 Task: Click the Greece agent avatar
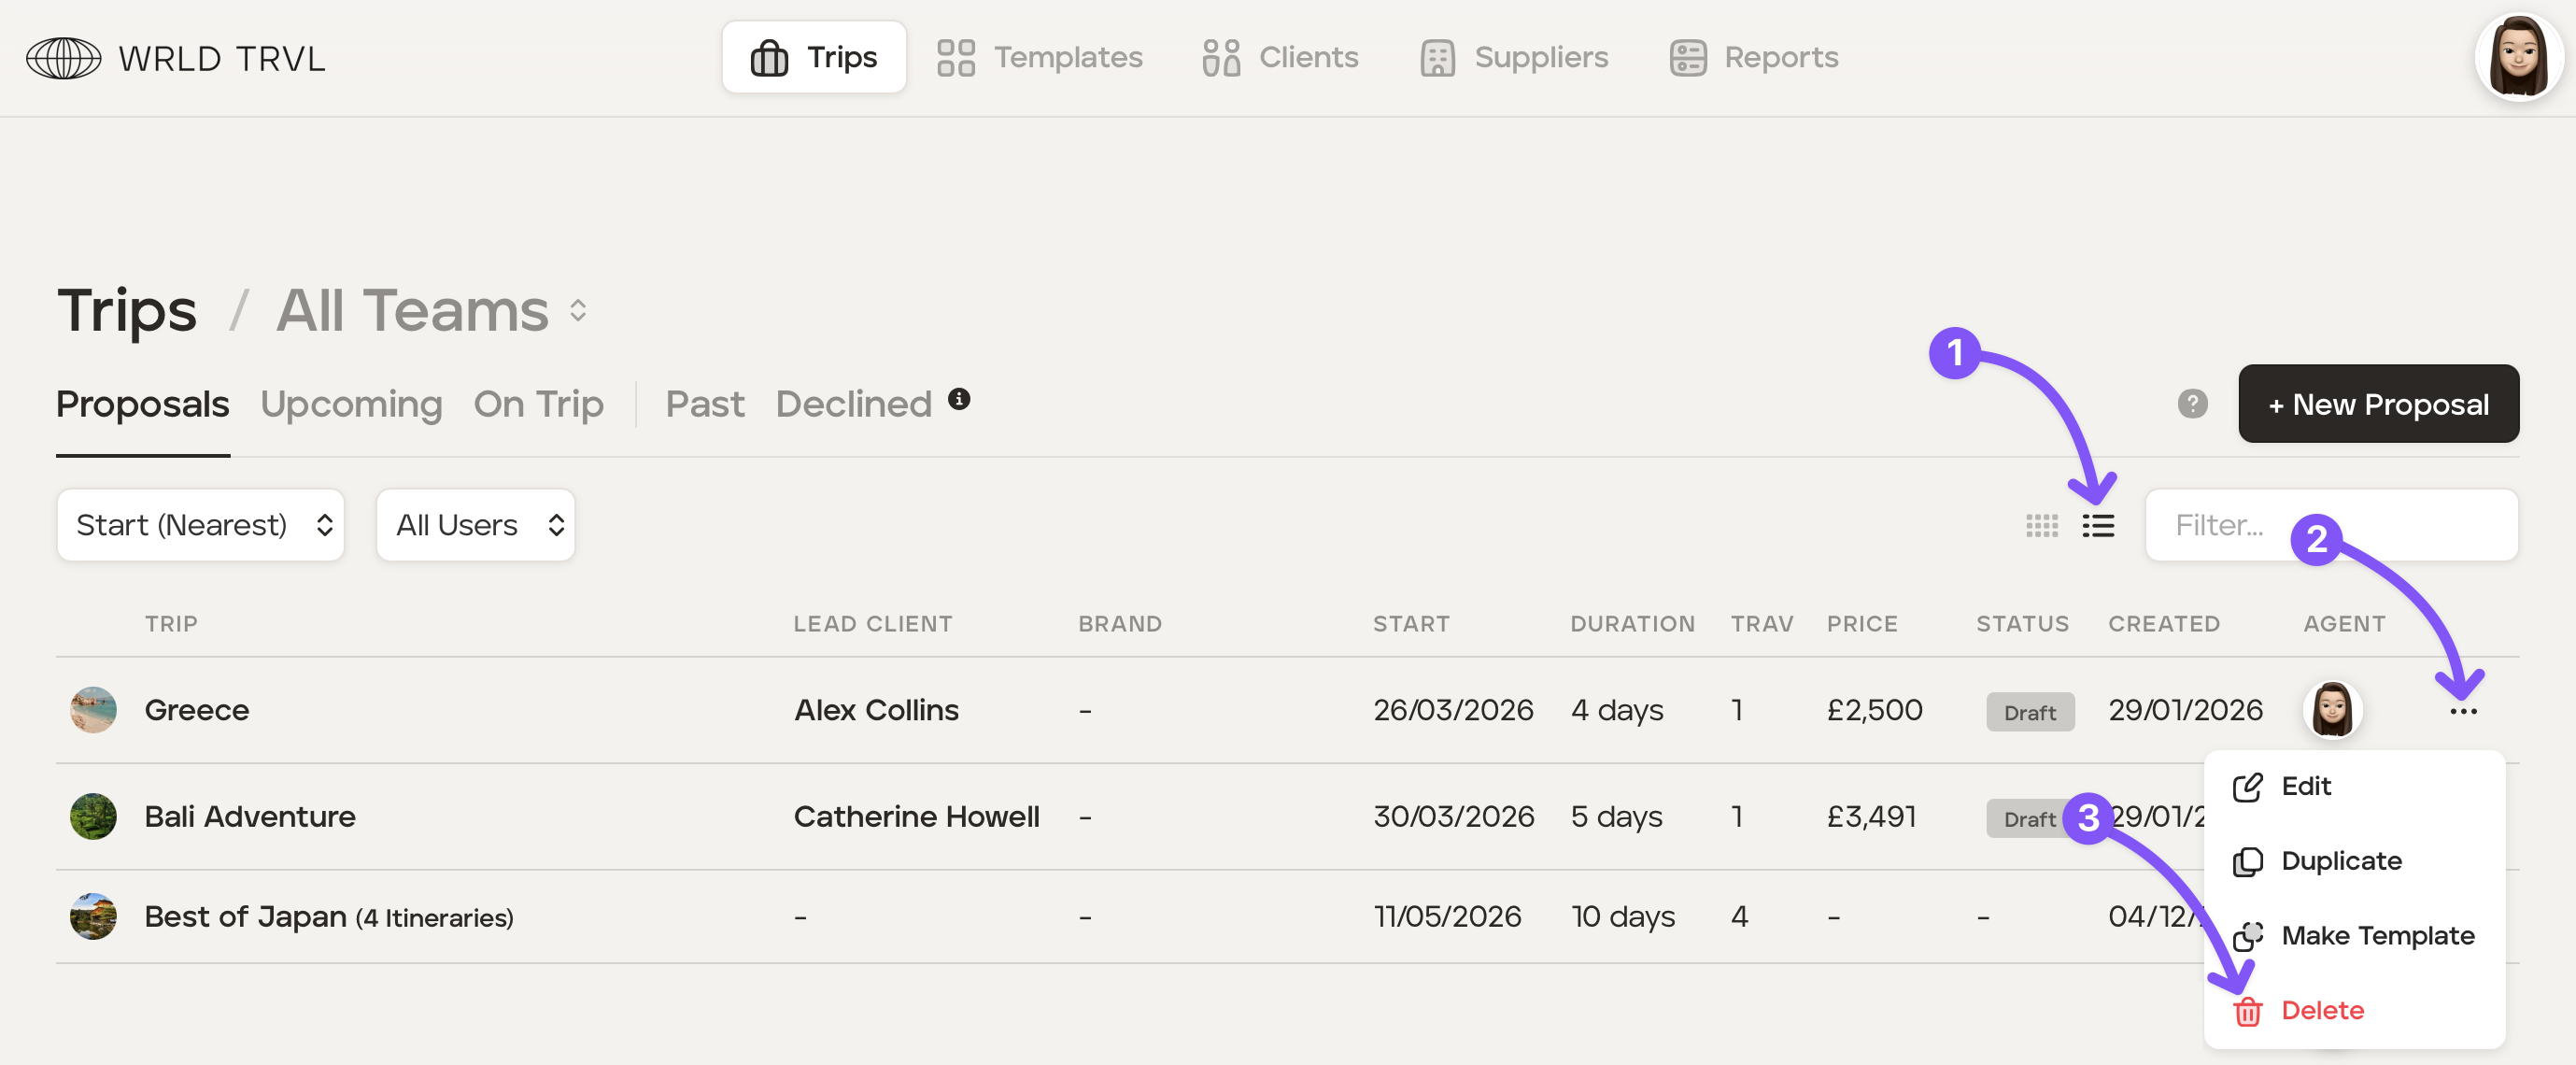2332,709
